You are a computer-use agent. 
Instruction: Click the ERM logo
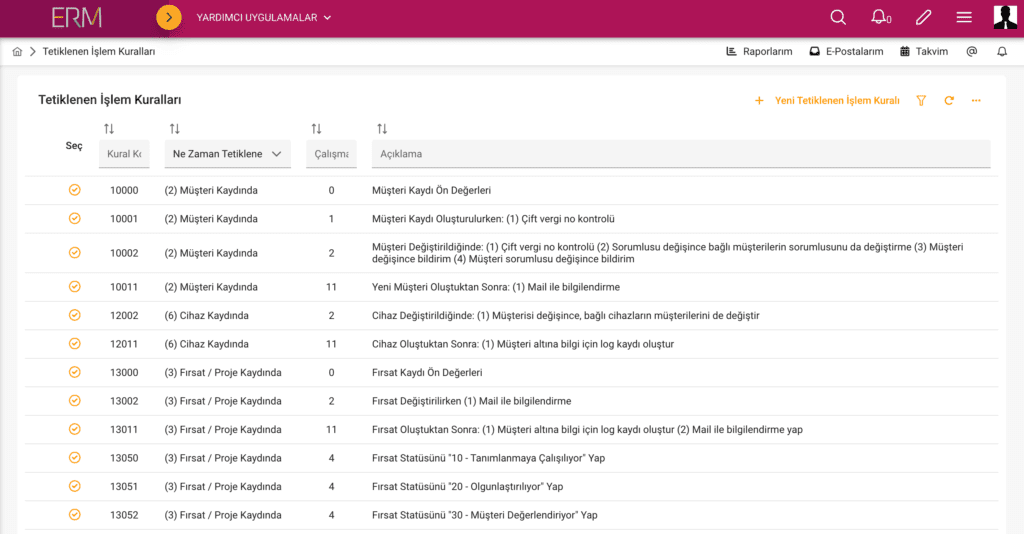[x=77, y=18]
